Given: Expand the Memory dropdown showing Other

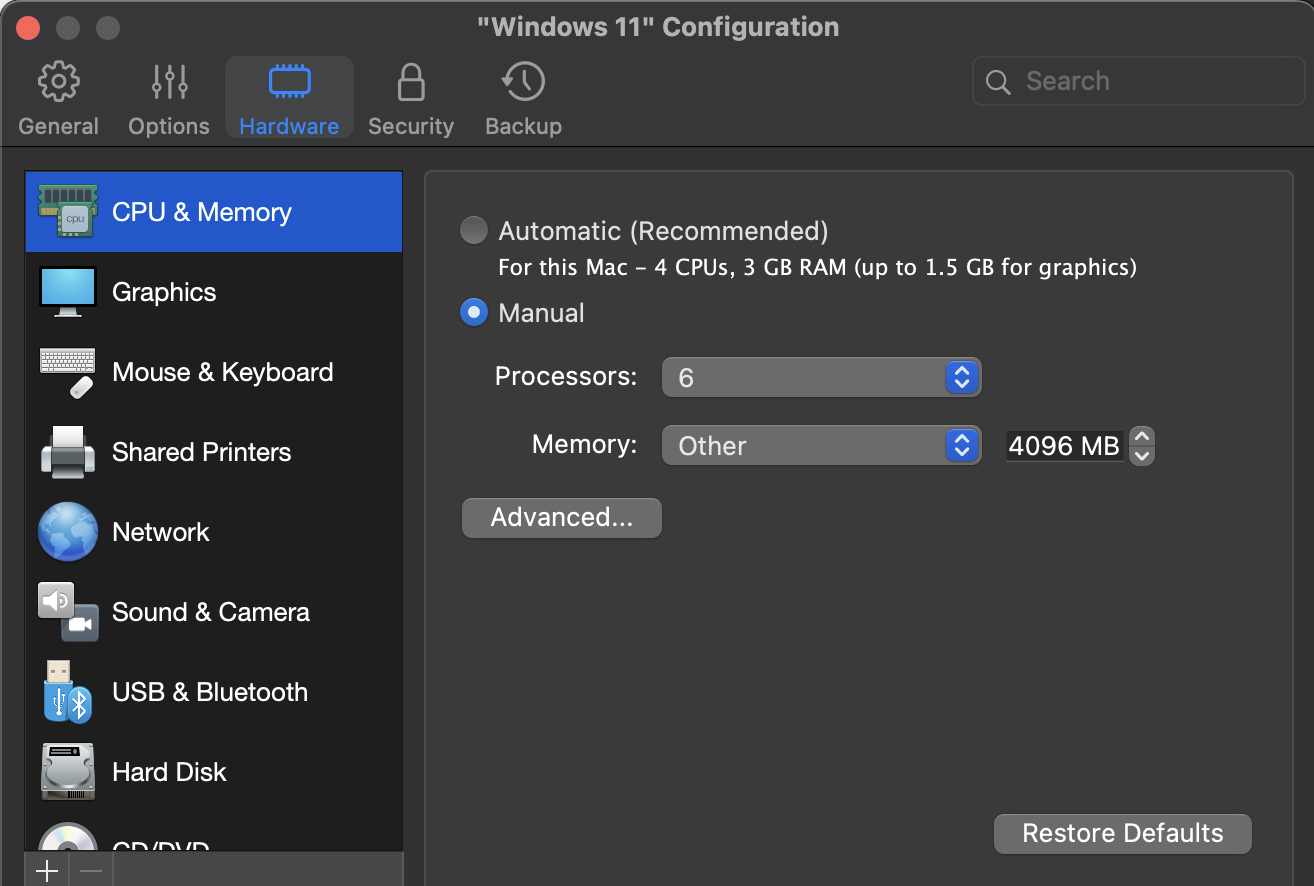Looking at the screenshot, I should (x=820, y=445).
